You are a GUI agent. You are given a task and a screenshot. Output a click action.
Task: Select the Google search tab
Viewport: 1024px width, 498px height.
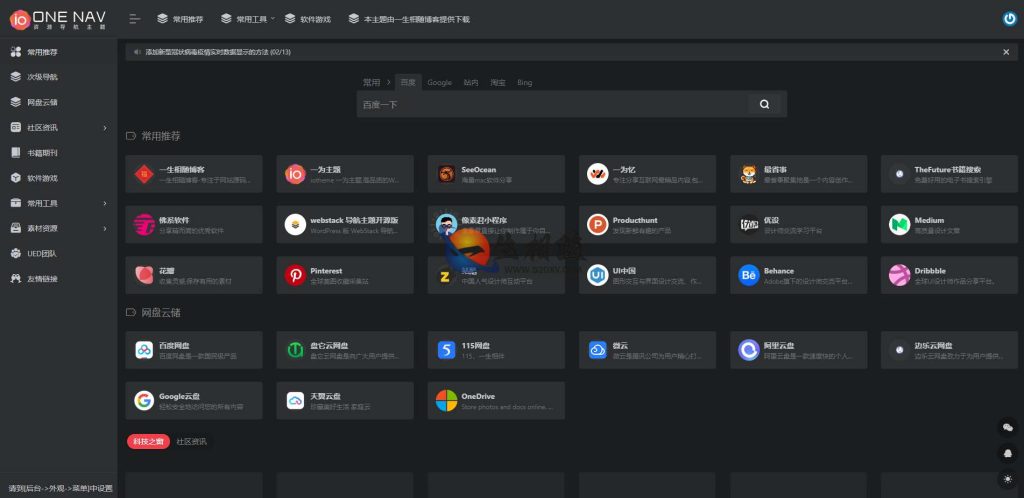(x=440, y=83)
